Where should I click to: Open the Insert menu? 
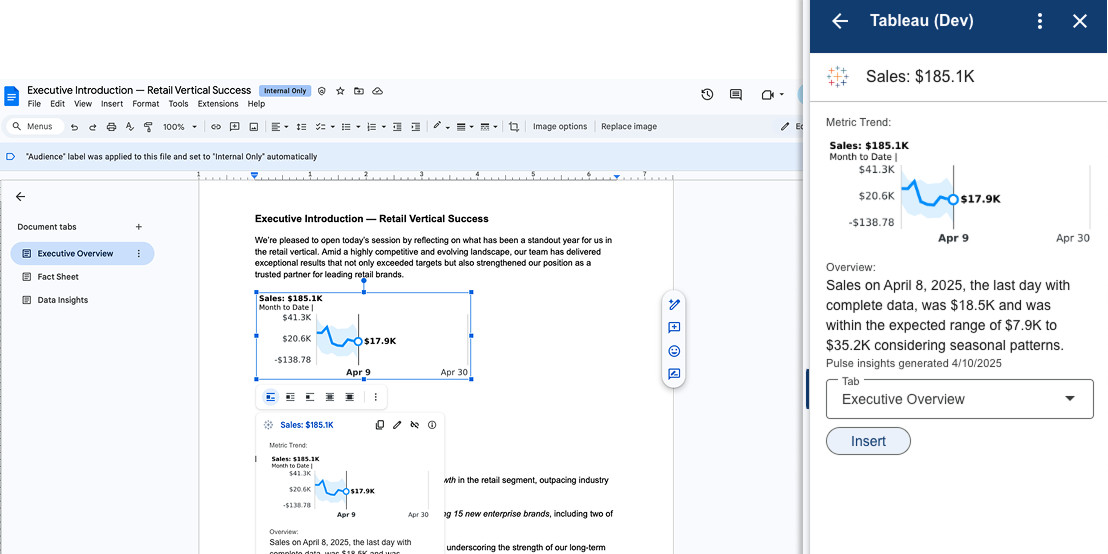click(x=112, y=104)
